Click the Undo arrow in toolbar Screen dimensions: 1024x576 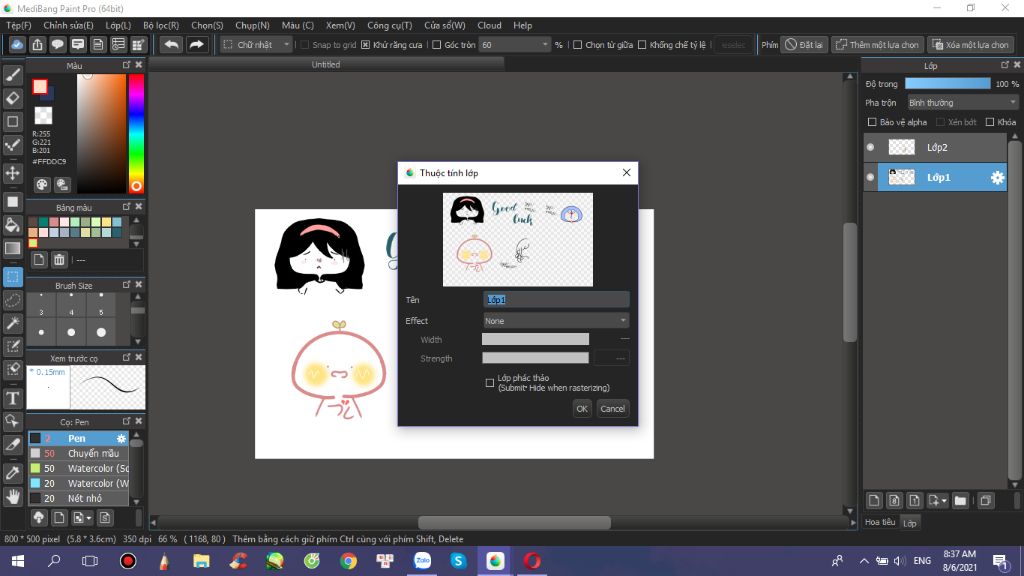click(x=171, y=44)
